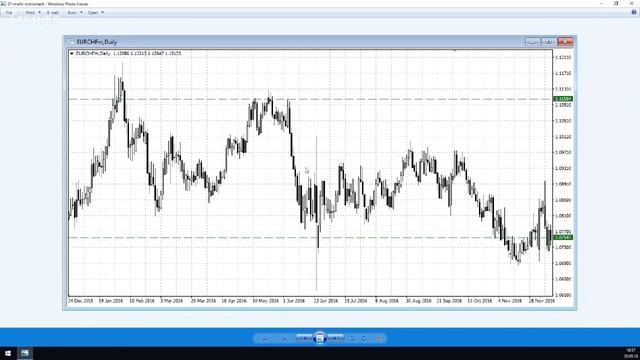The image size is (640, 360).
Task: Click the upper green price tag
Action: click(563, 99)
